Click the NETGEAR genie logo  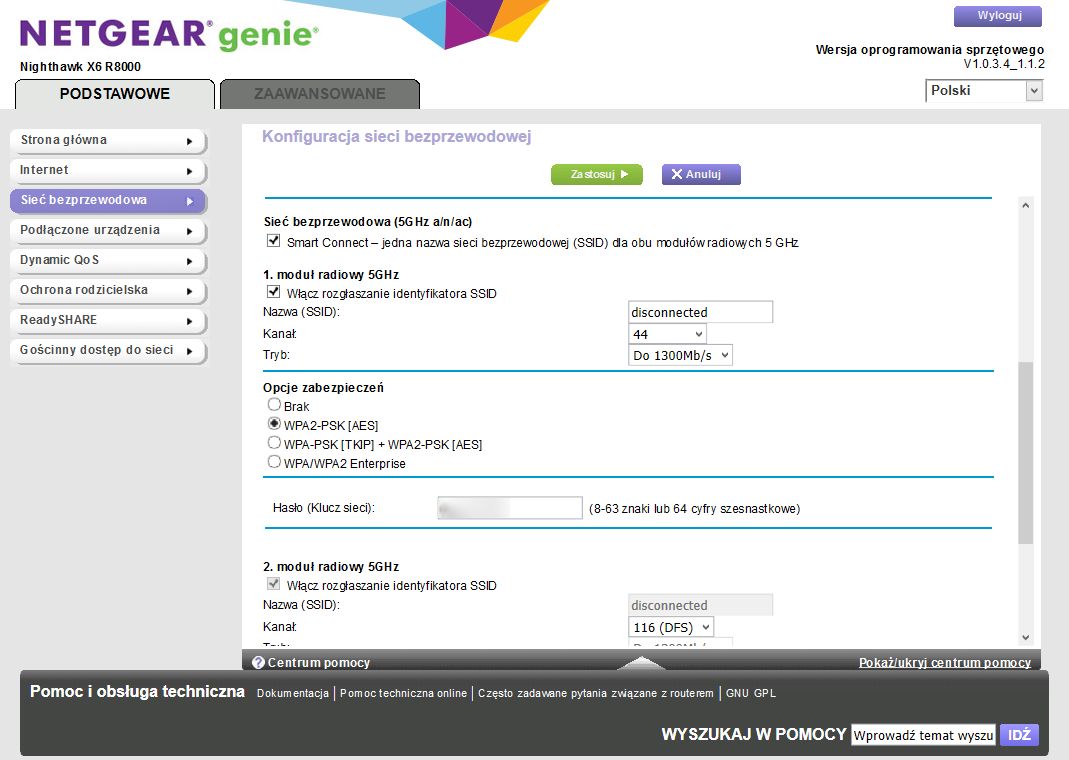[x=168, y=34]
